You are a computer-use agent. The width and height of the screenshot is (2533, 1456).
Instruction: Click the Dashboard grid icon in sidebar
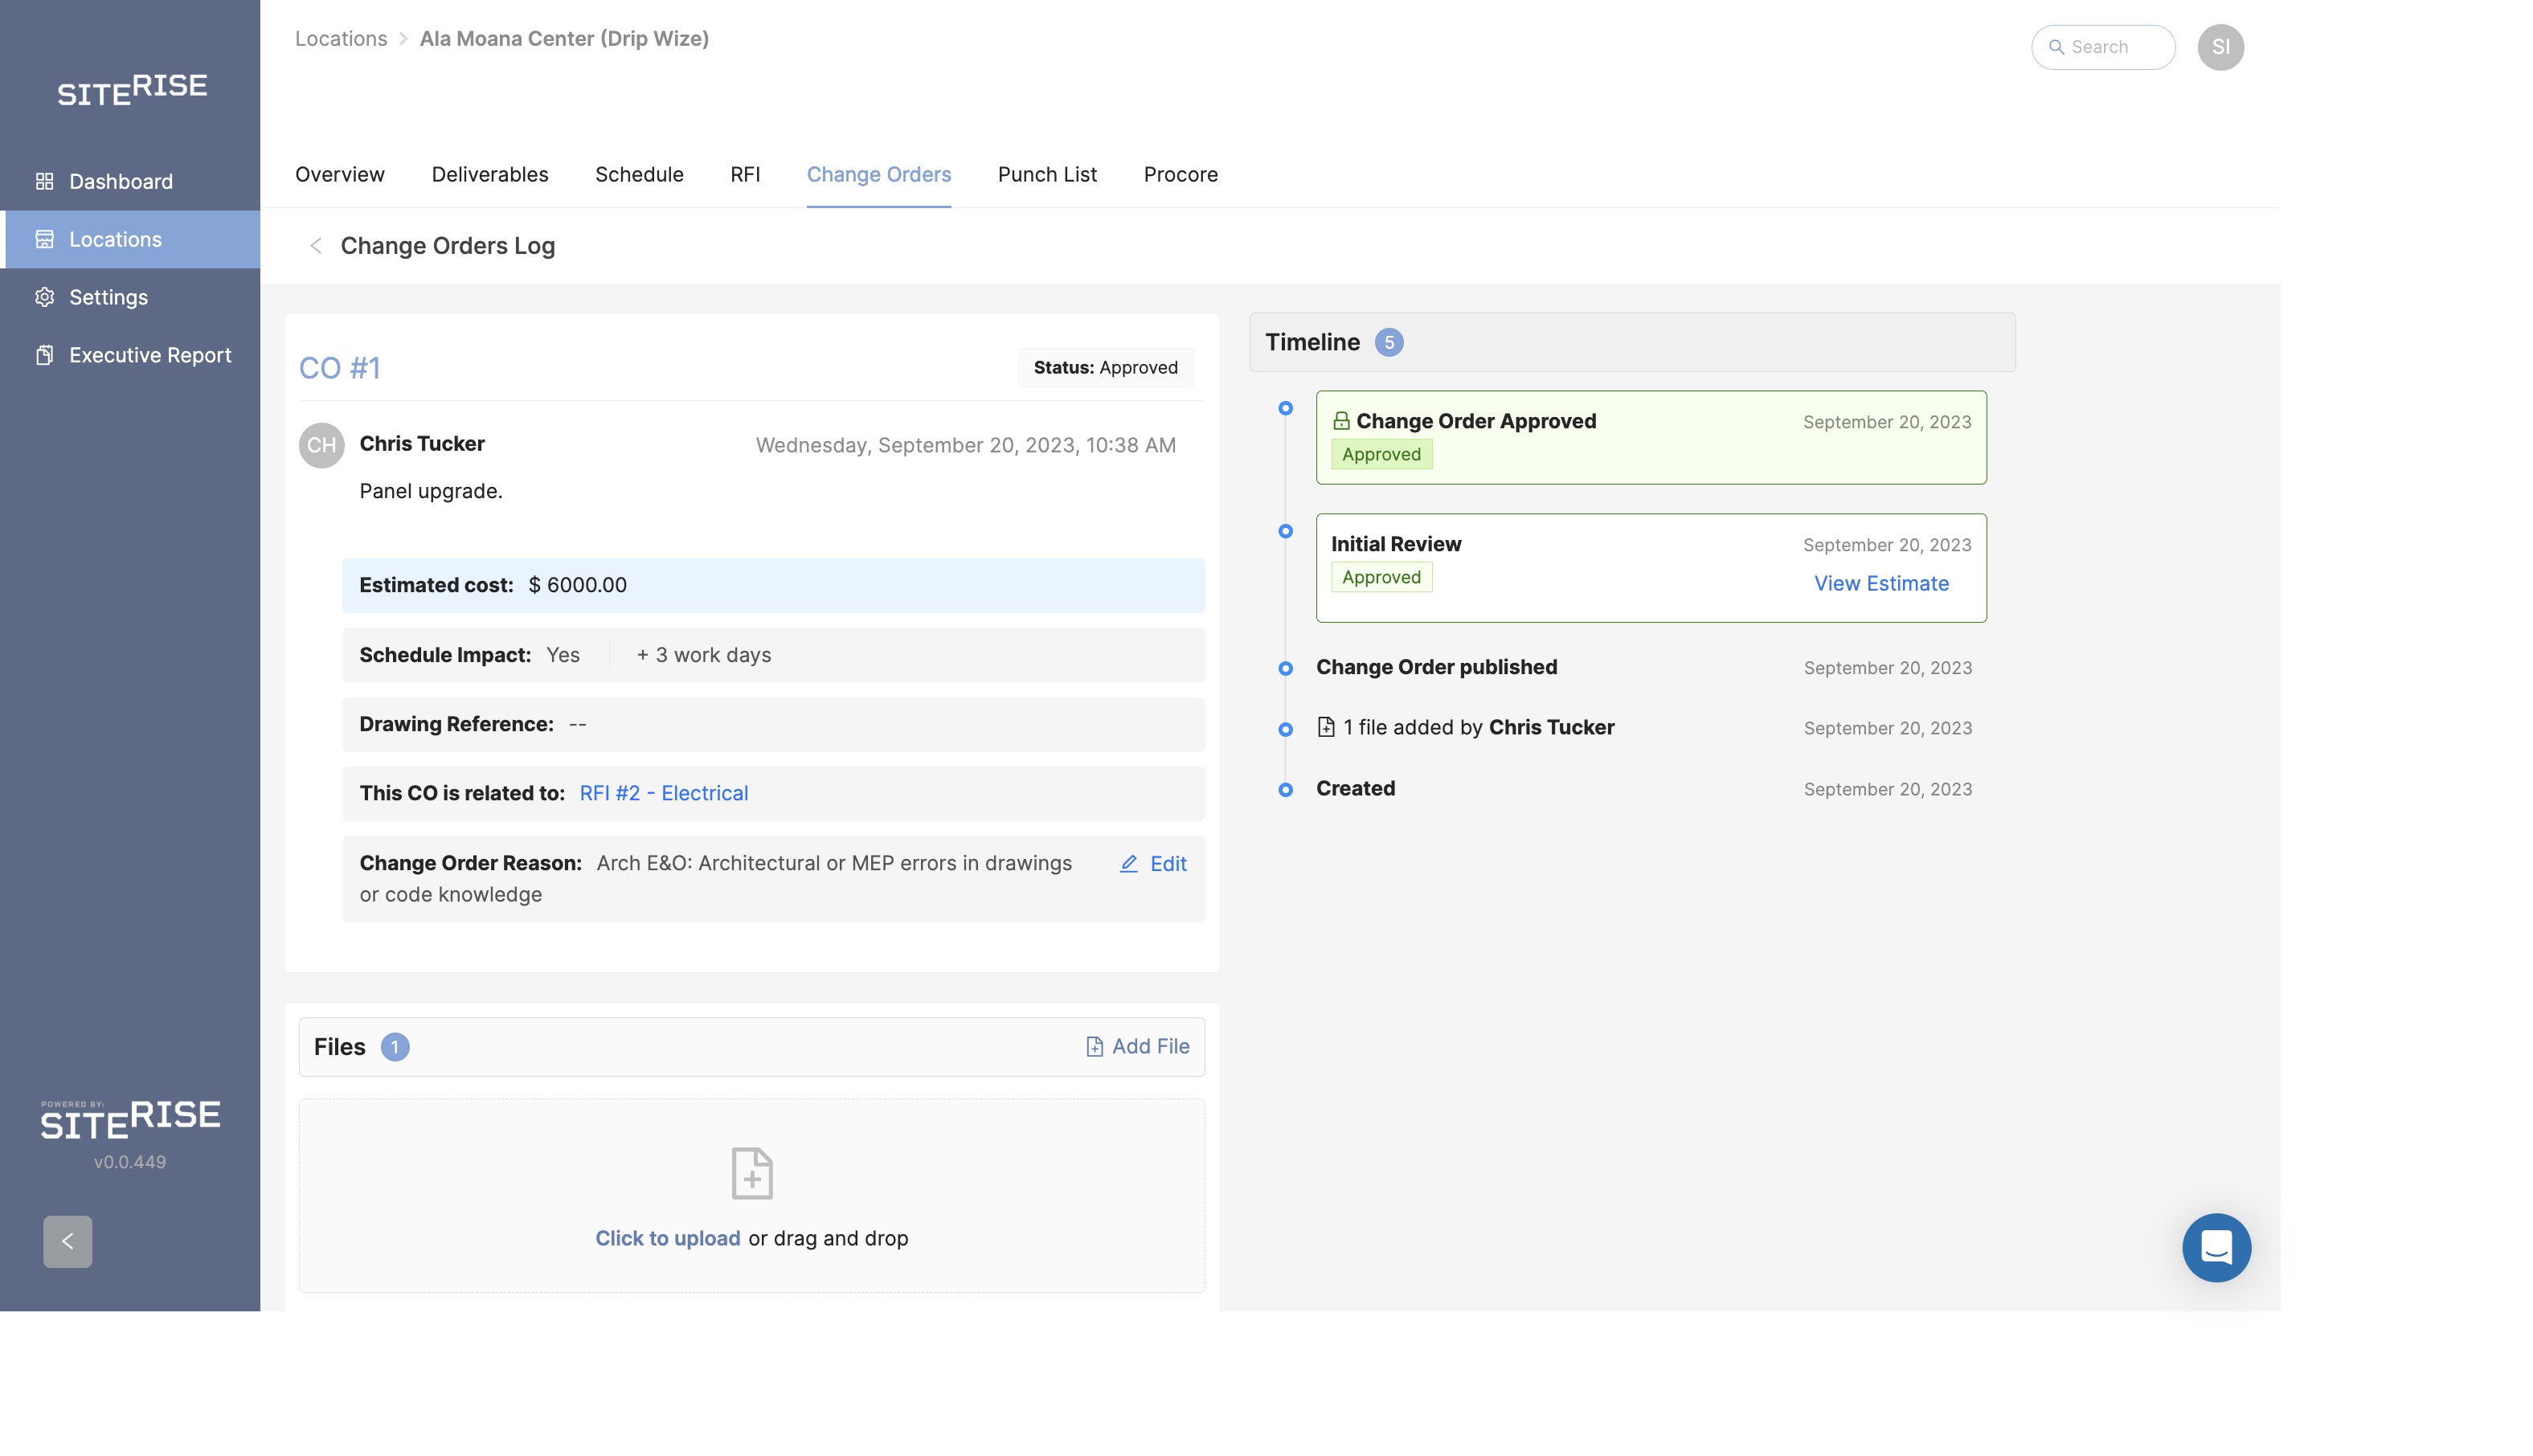click(x=44, y=181)
